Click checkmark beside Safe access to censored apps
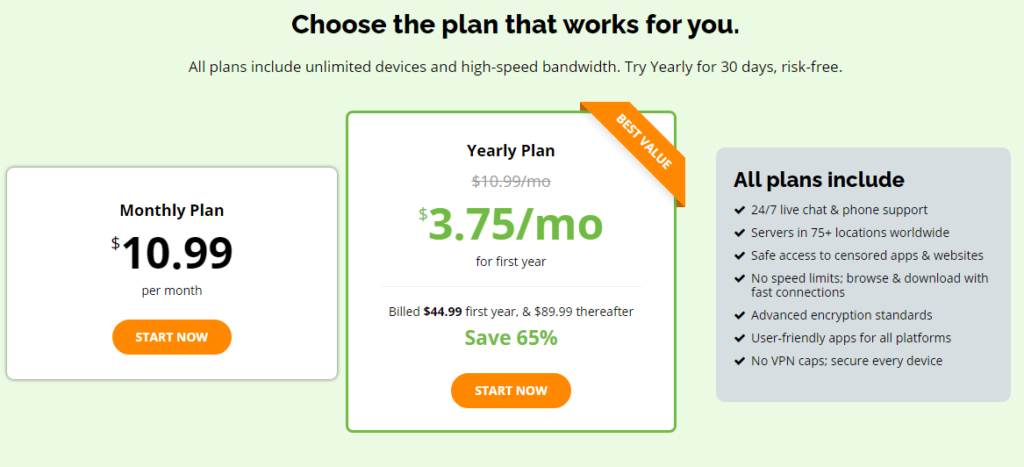Screen dimensions: 1024x467 739,256
